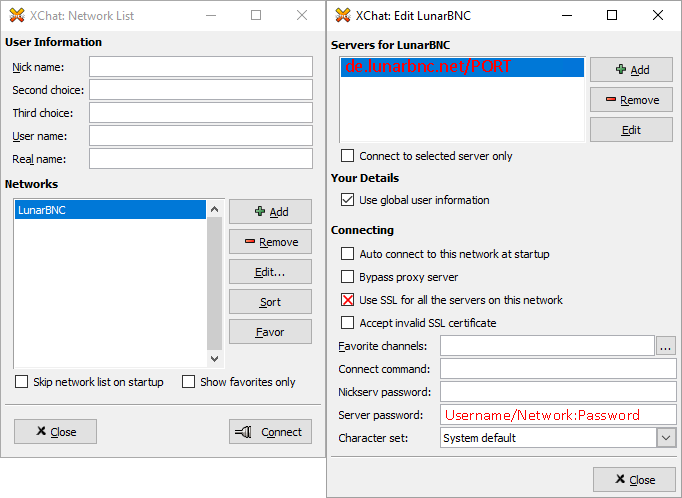
Task: Click the Favor button
Action: [271, 332]
